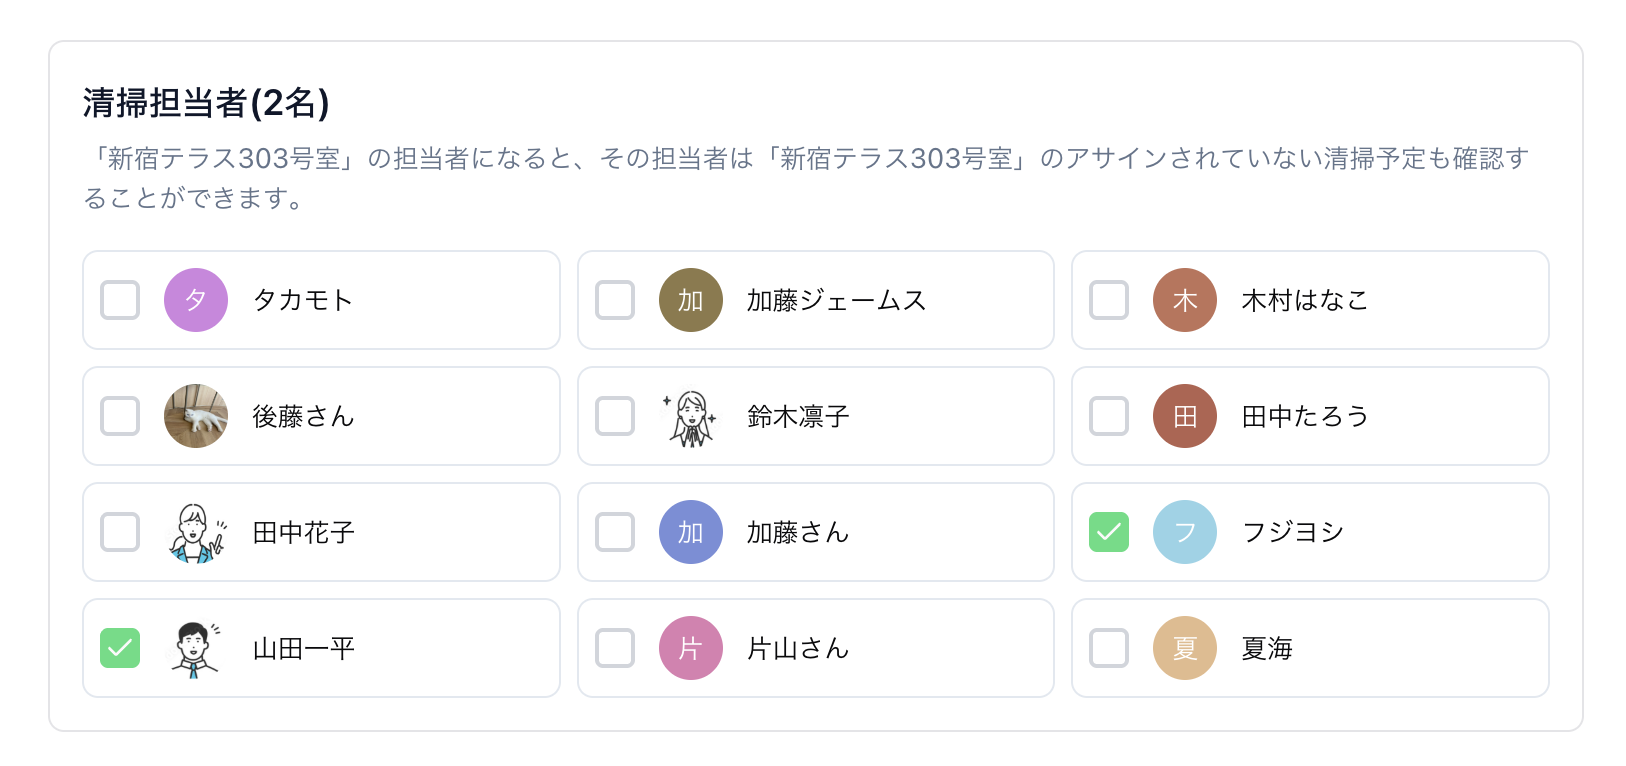Check 夏海's assignment checkbox
This screenshot has width=1626, height=766.
[x=1109, y=648]
